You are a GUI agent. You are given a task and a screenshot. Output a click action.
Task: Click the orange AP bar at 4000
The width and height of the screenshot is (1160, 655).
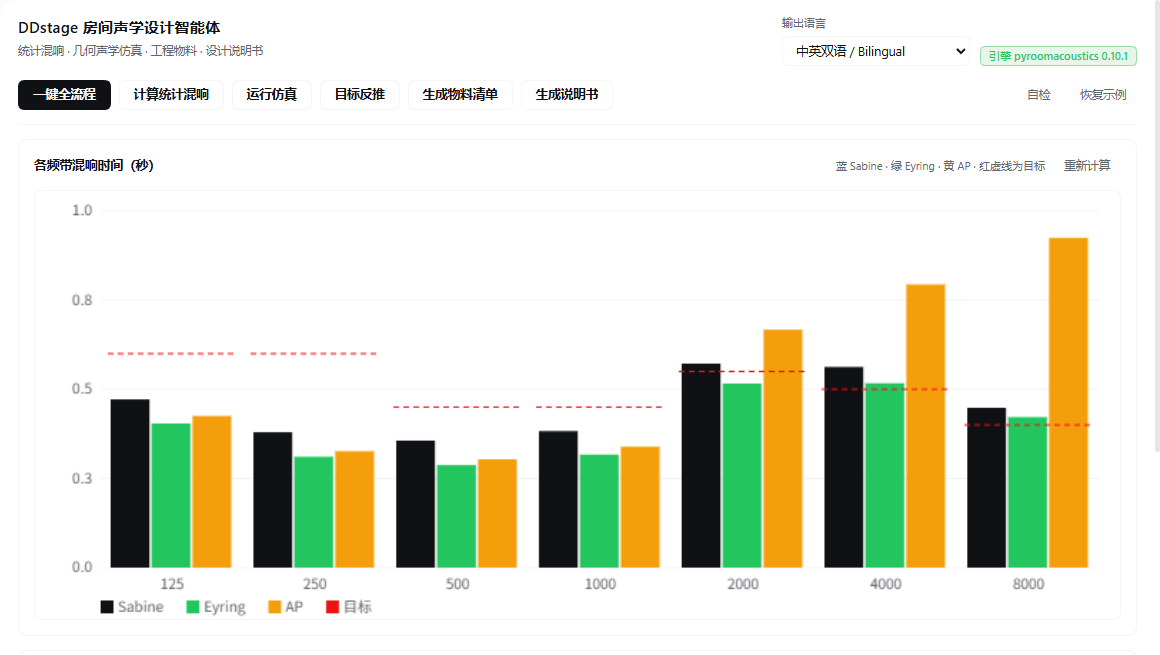pos(925,426)
